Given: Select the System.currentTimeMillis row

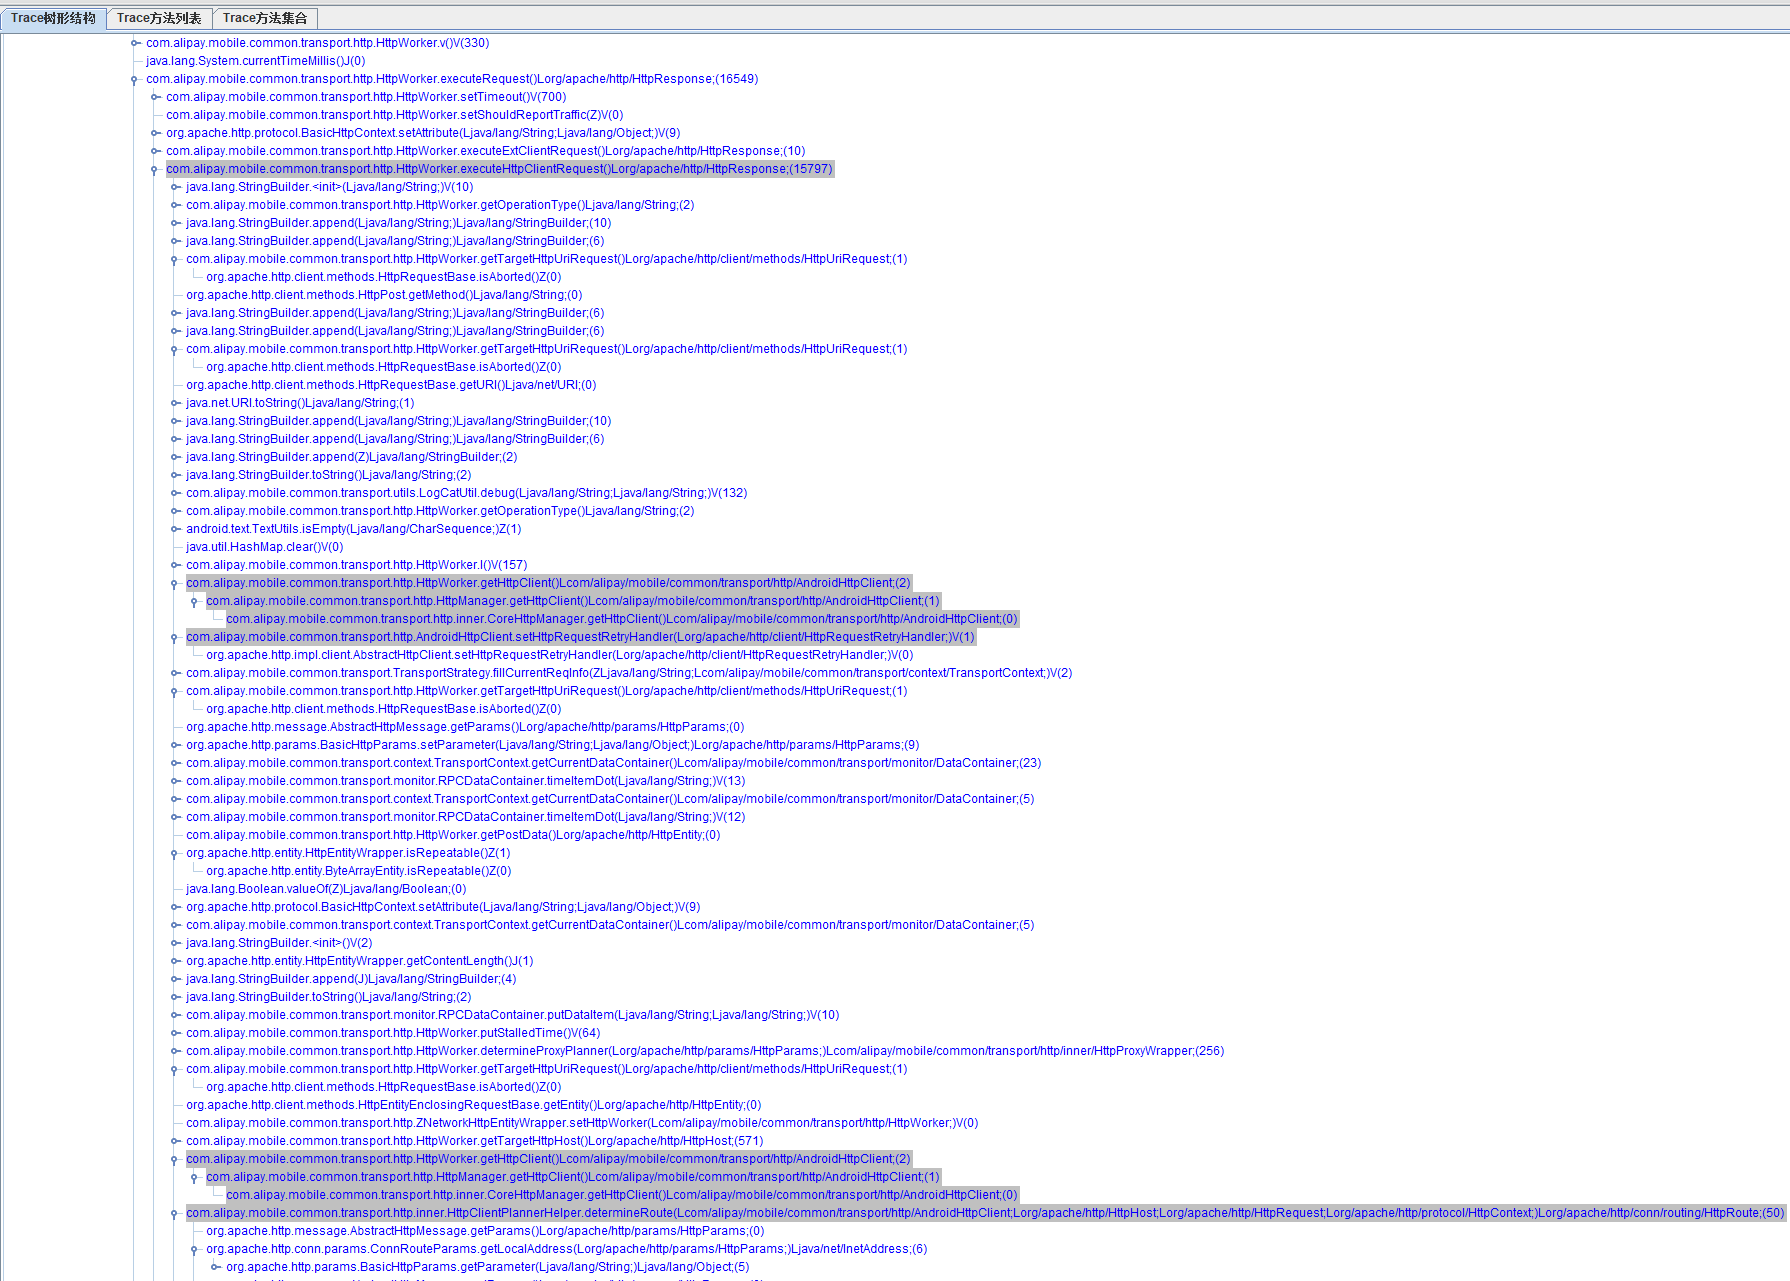Looking at the screenshot, I should click(x=255, y=61).
